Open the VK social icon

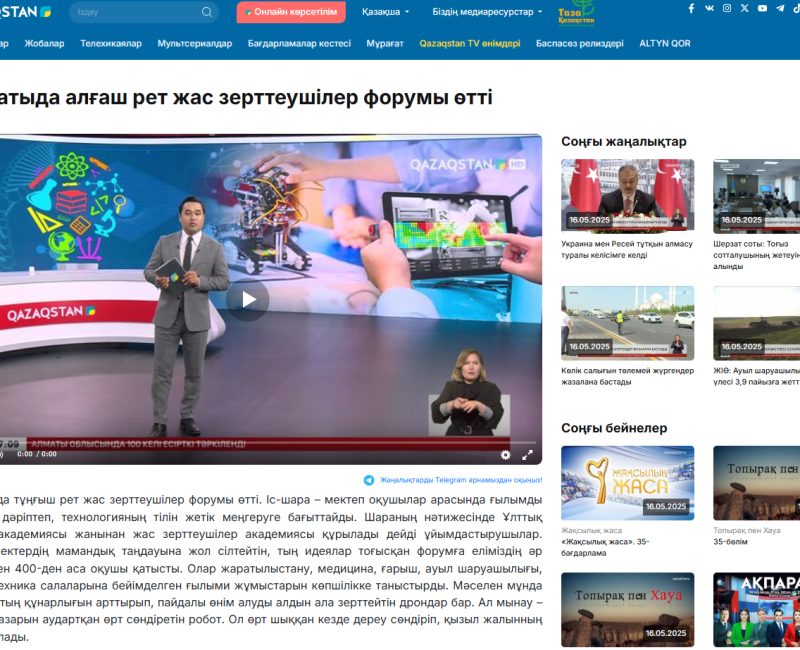pyautogui.click(x=709, y=8)
